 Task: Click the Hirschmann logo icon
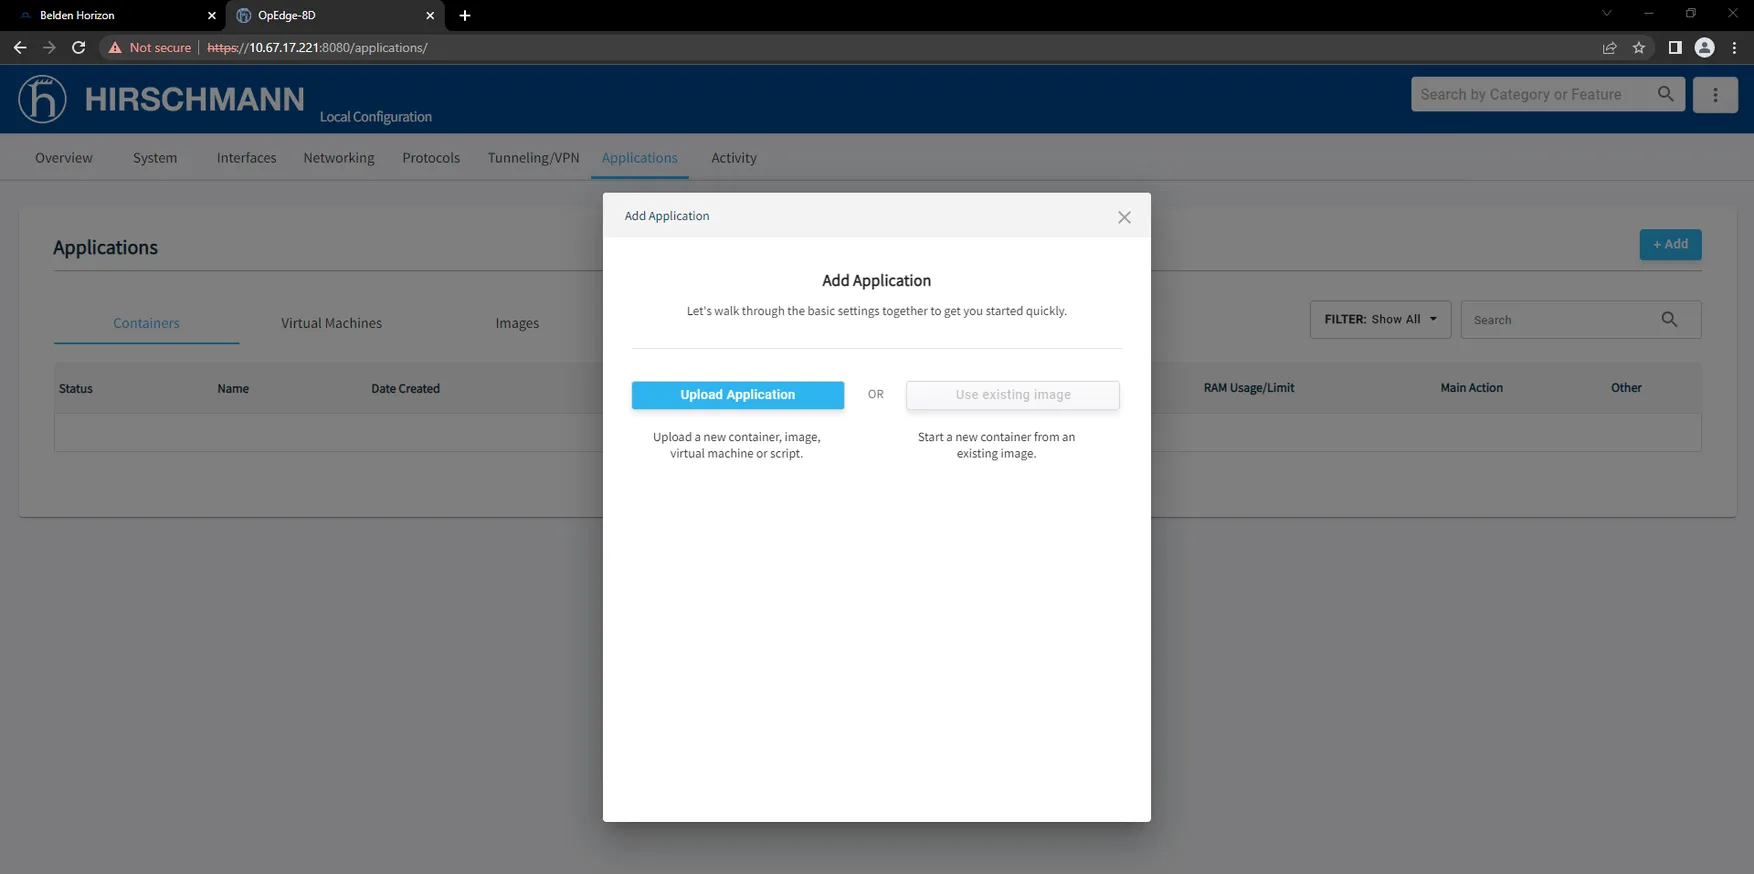pos(42,99)
